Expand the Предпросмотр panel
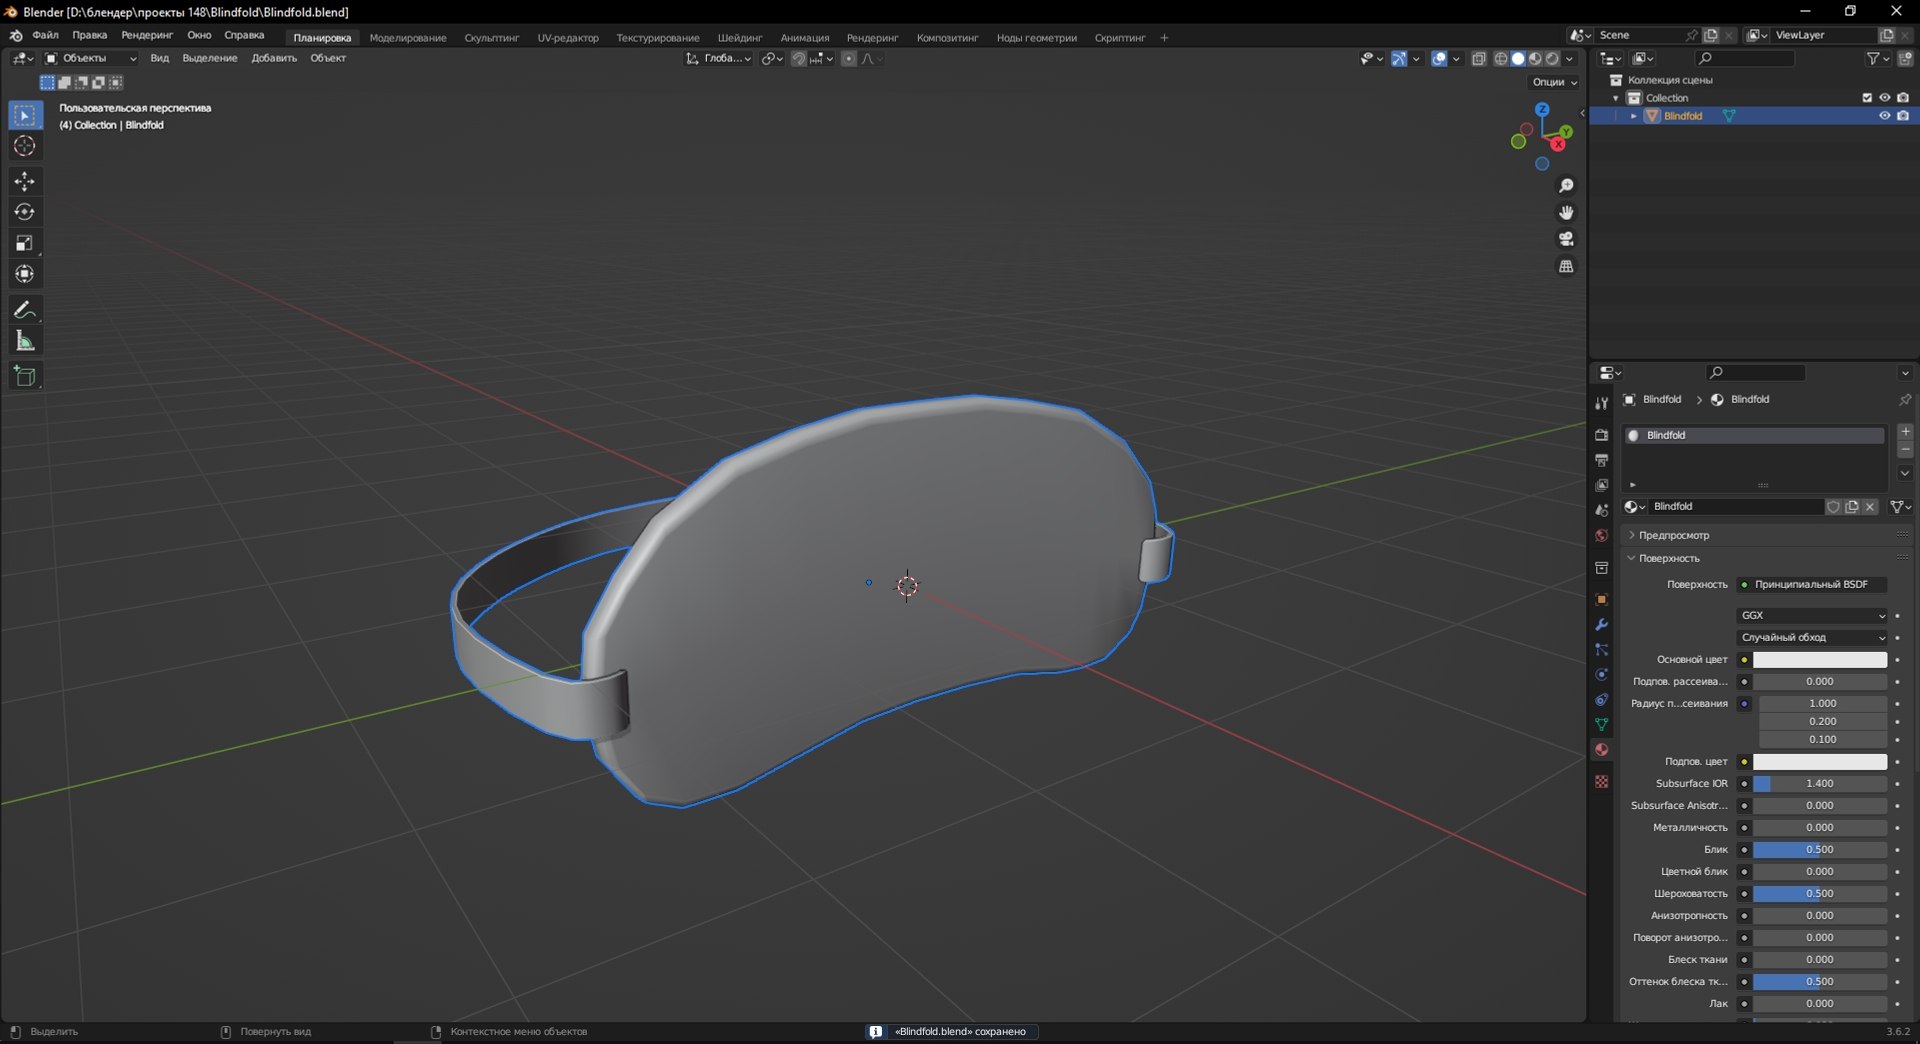The height and width of the screenshot is (1044, 1920). 1675,535
